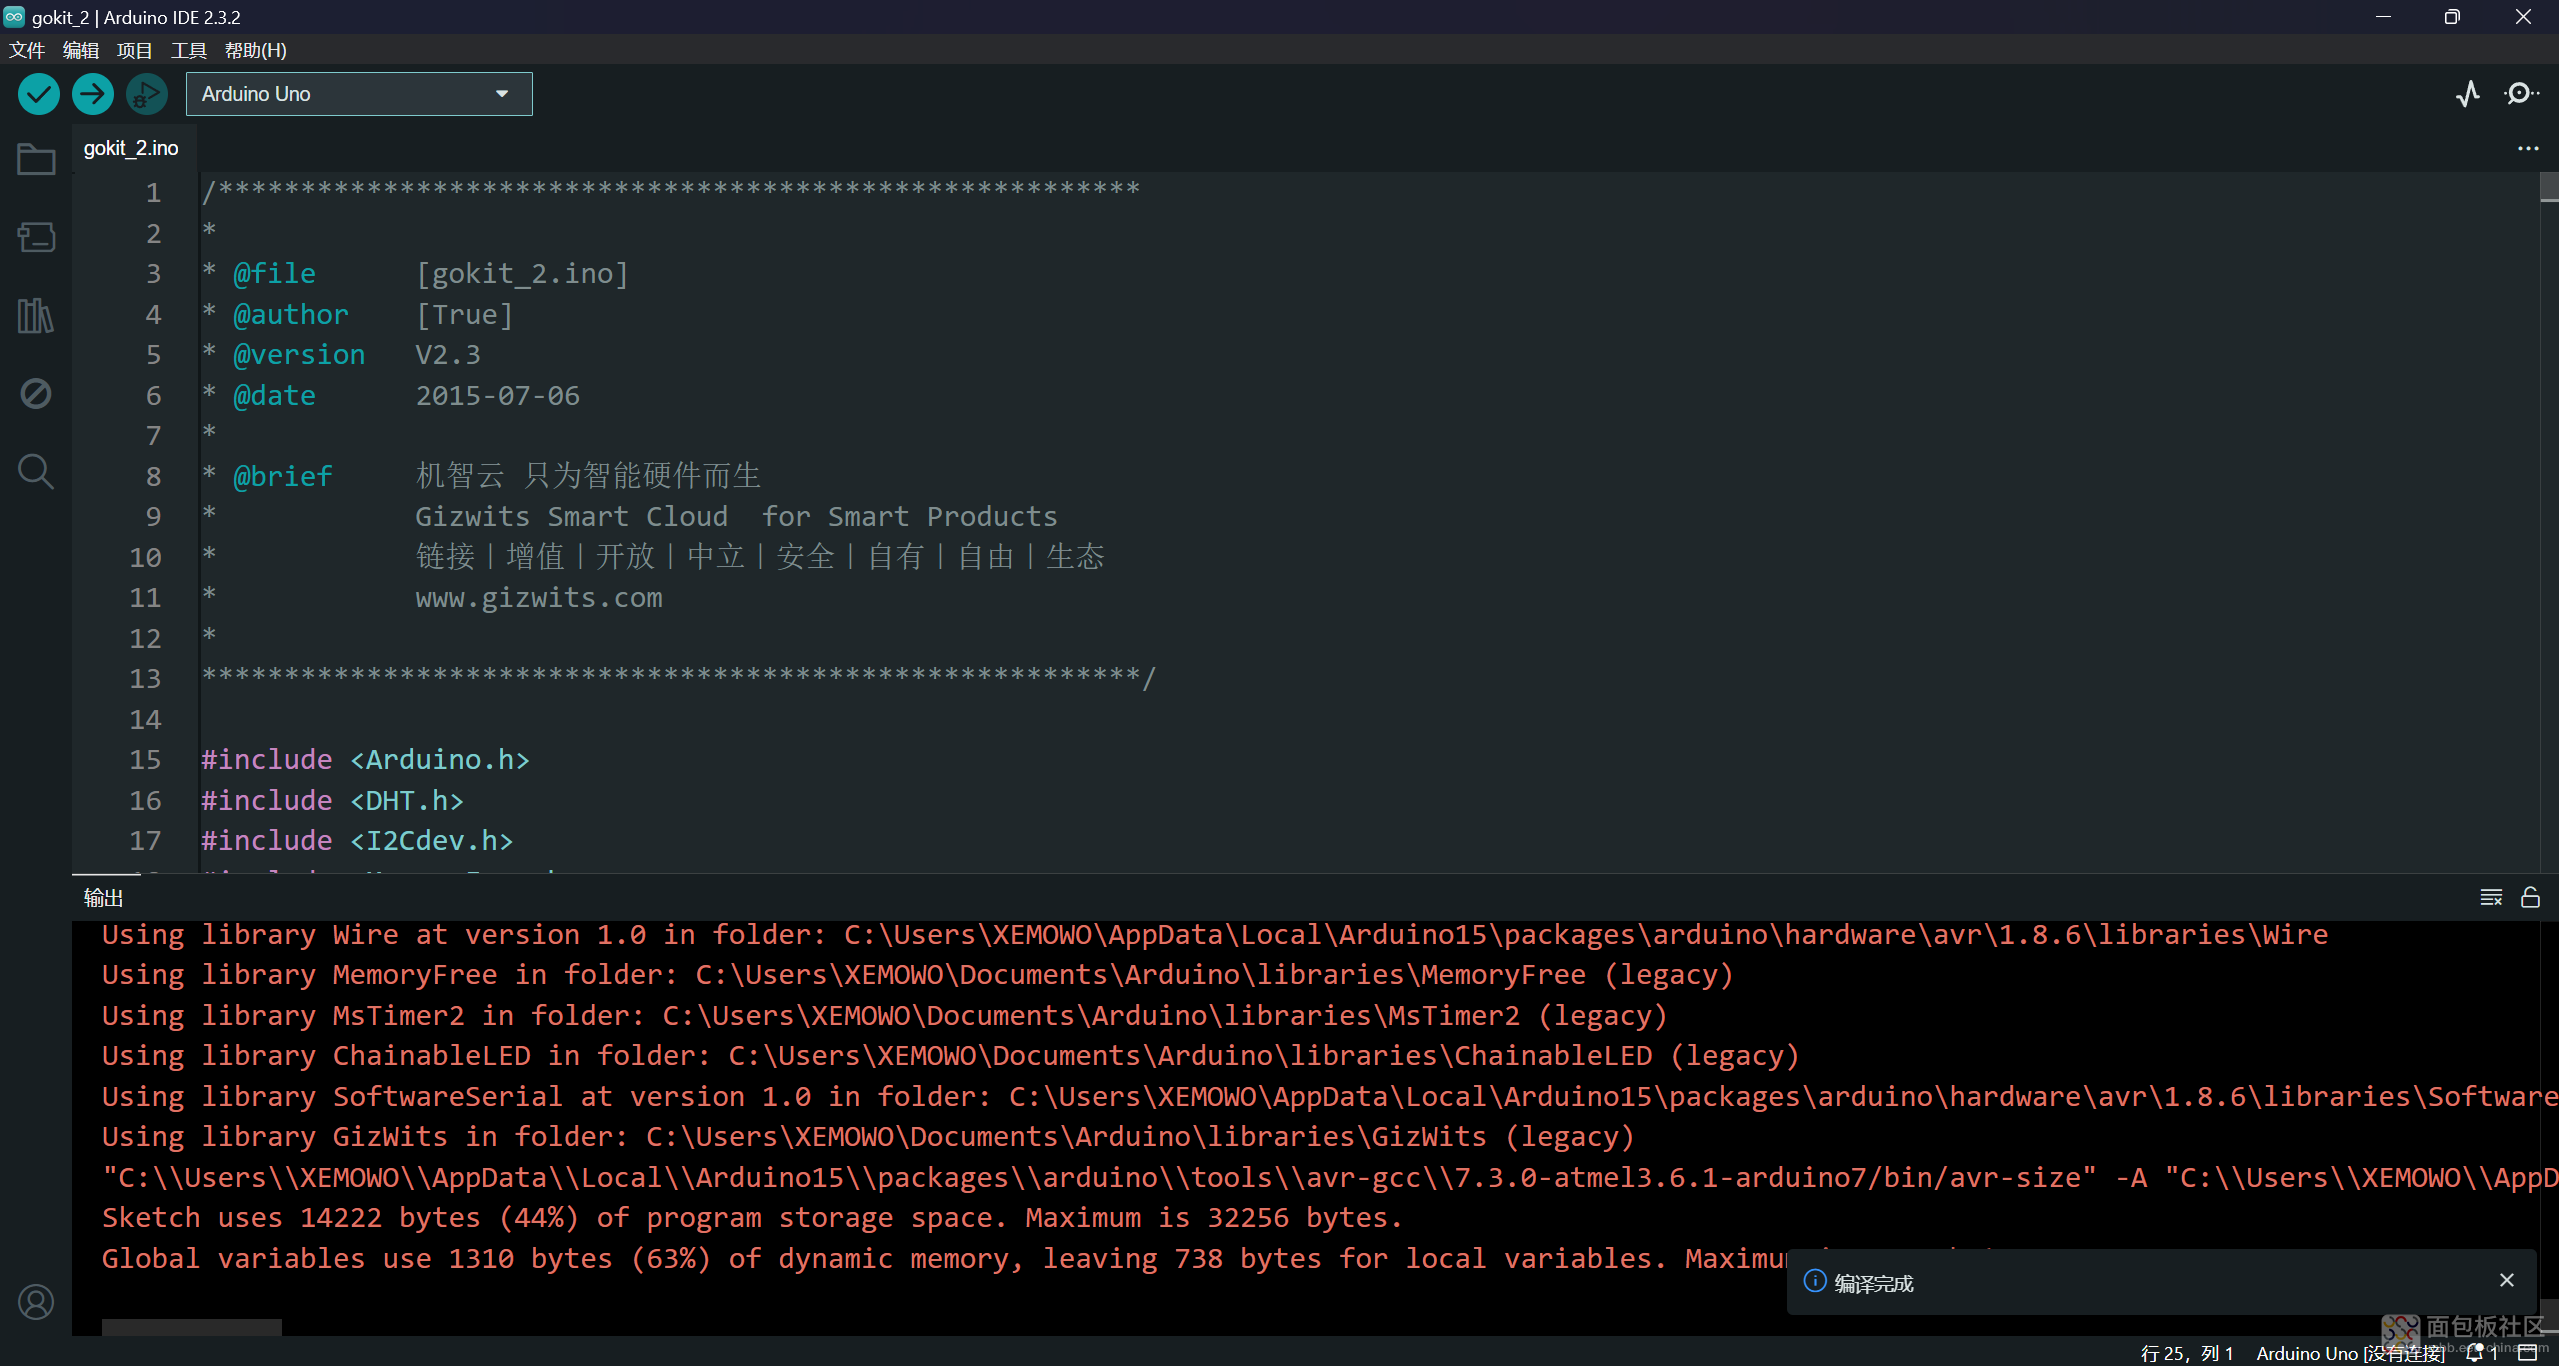This screenshot has width=2559, height=1366.
Task: Open the 文件 menu
Action: pos(27,50)
